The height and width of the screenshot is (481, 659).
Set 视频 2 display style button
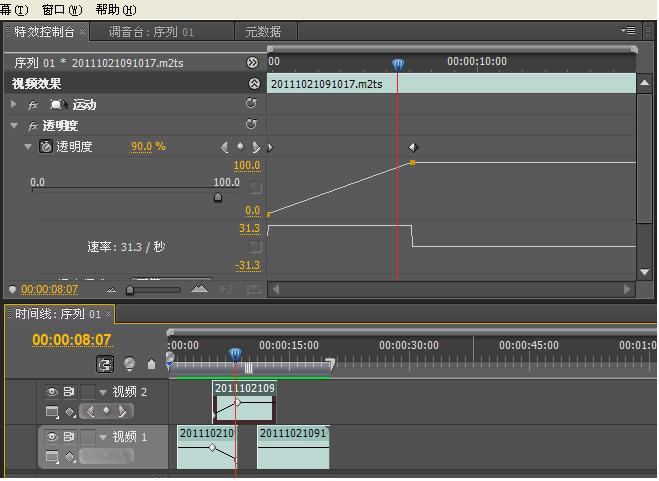pyautogui.click(x=52, y=411)
